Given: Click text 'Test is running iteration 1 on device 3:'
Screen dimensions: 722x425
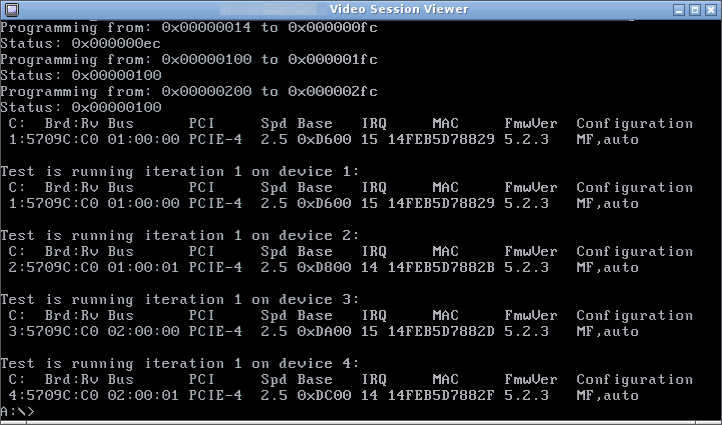Looking at the screenshot, I should click(180, 300).
